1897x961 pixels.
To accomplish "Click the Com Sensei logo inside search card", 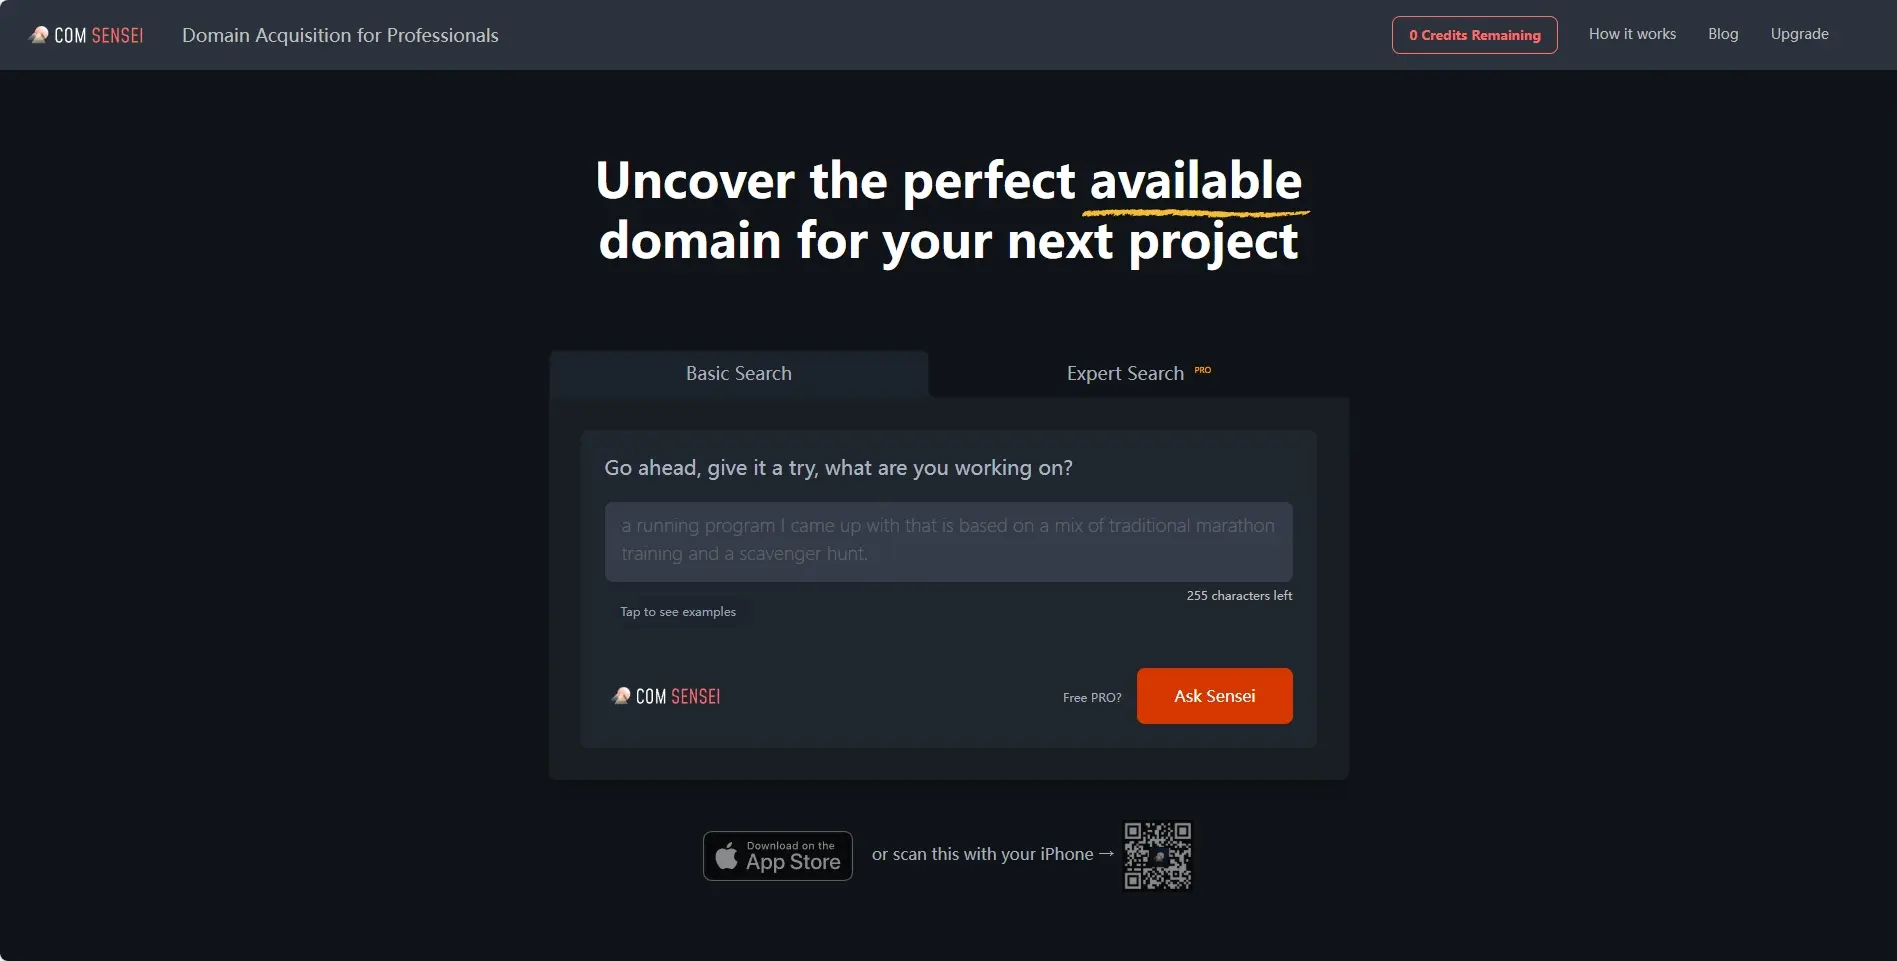I will pos(666,696).
